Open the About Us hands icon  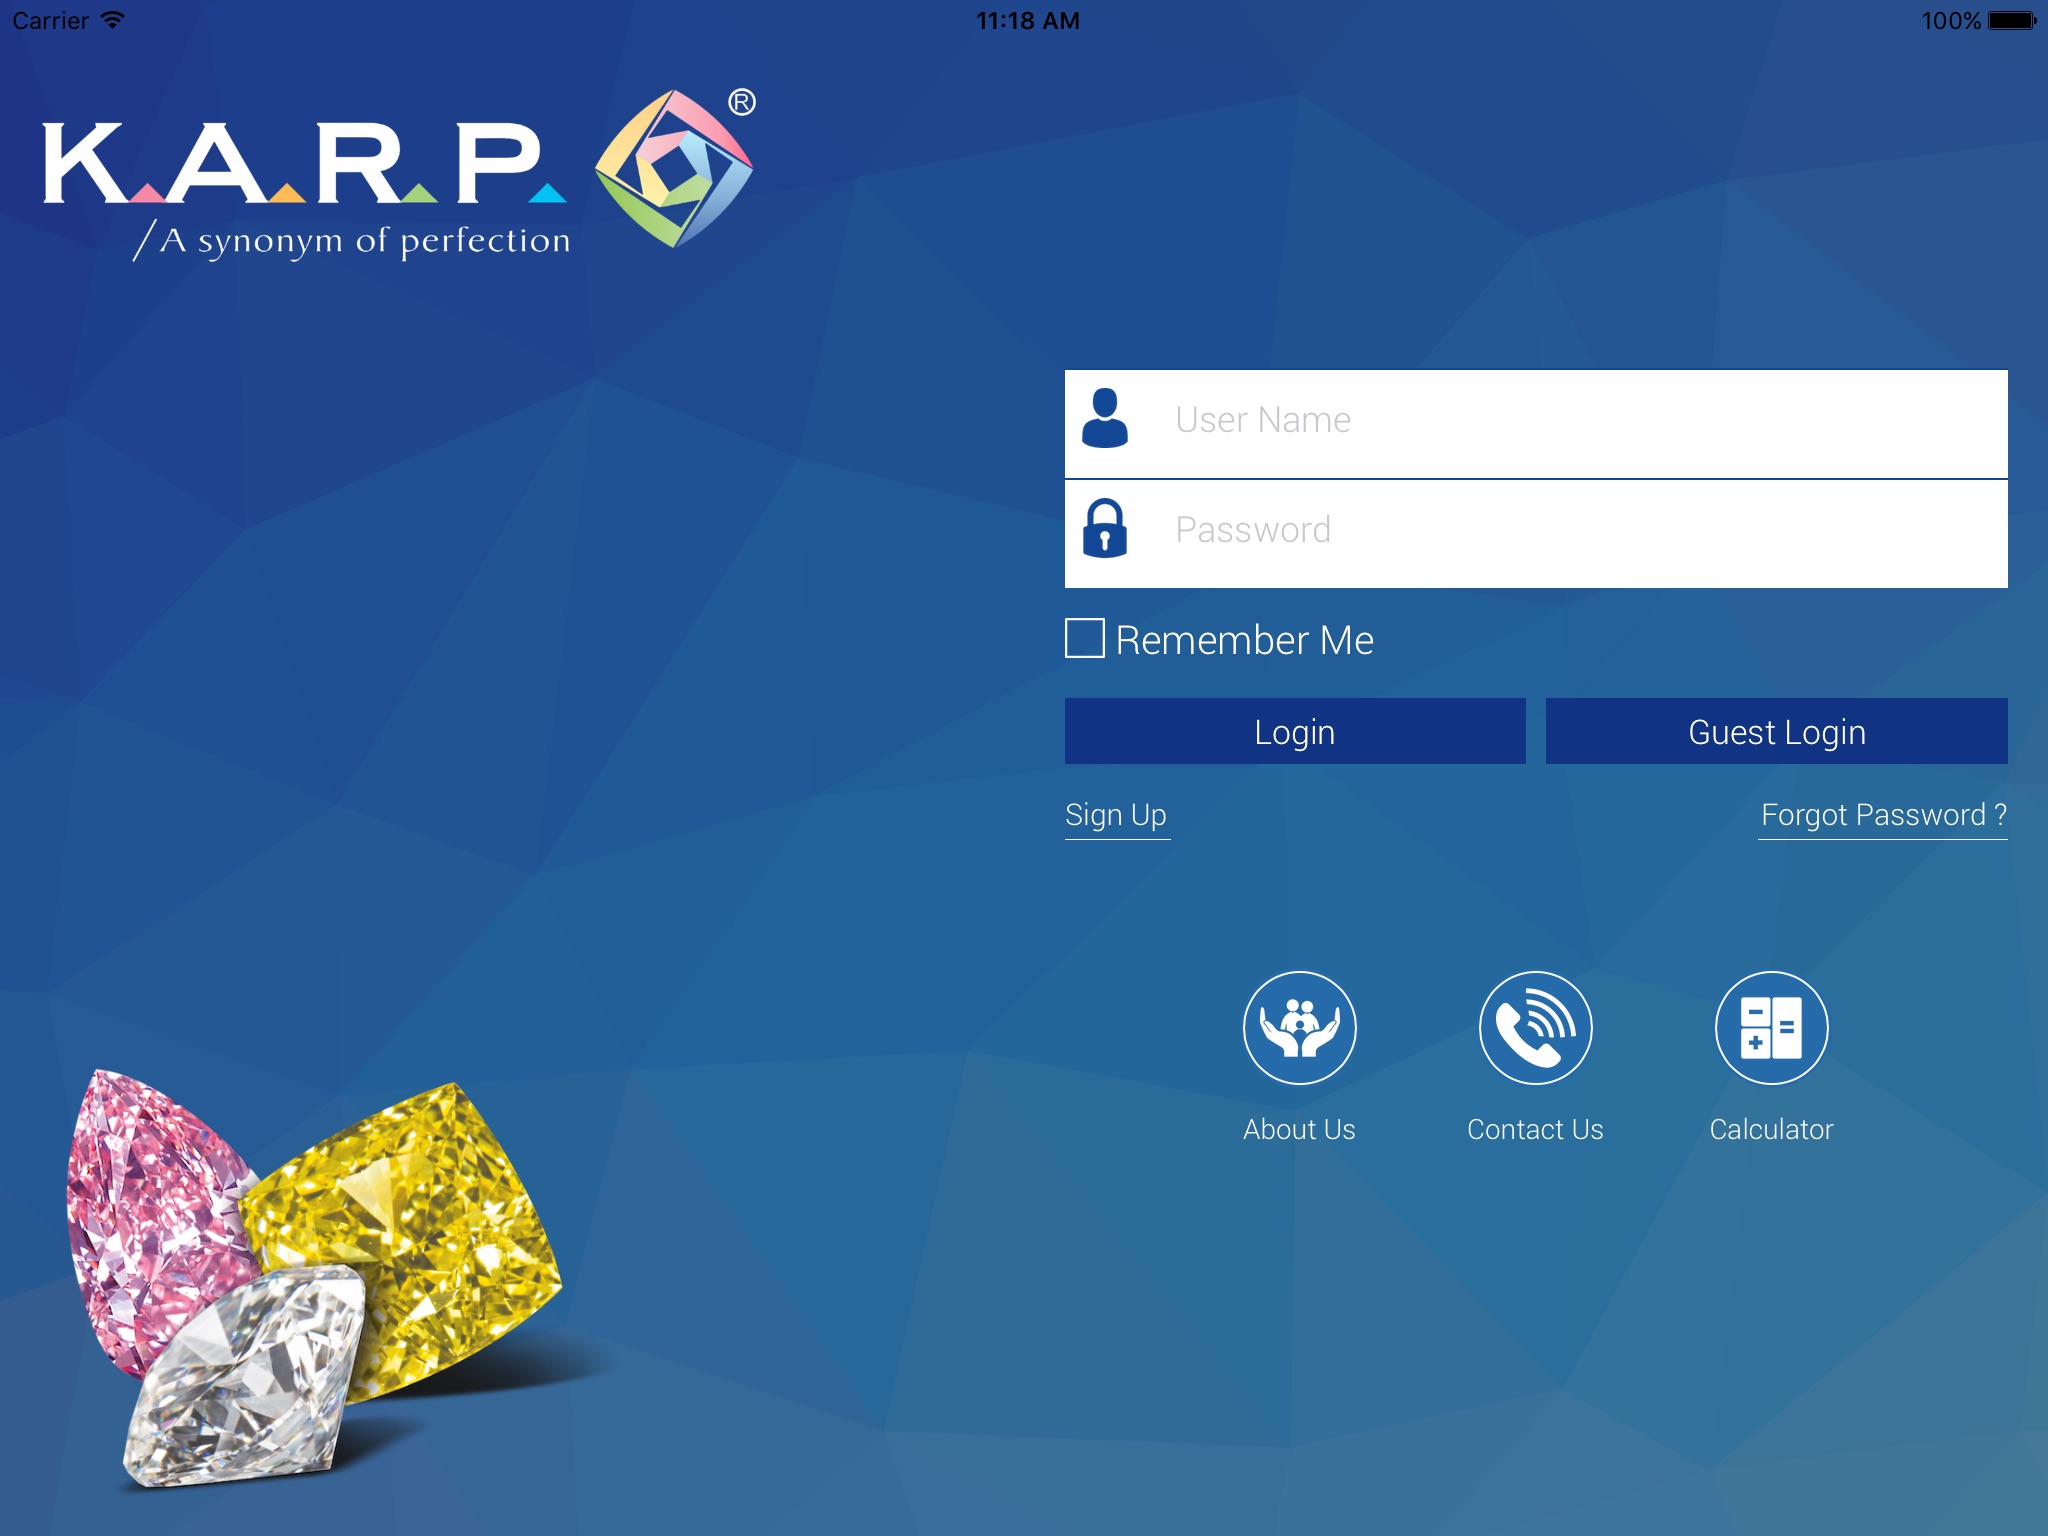click(1299, 1028)
